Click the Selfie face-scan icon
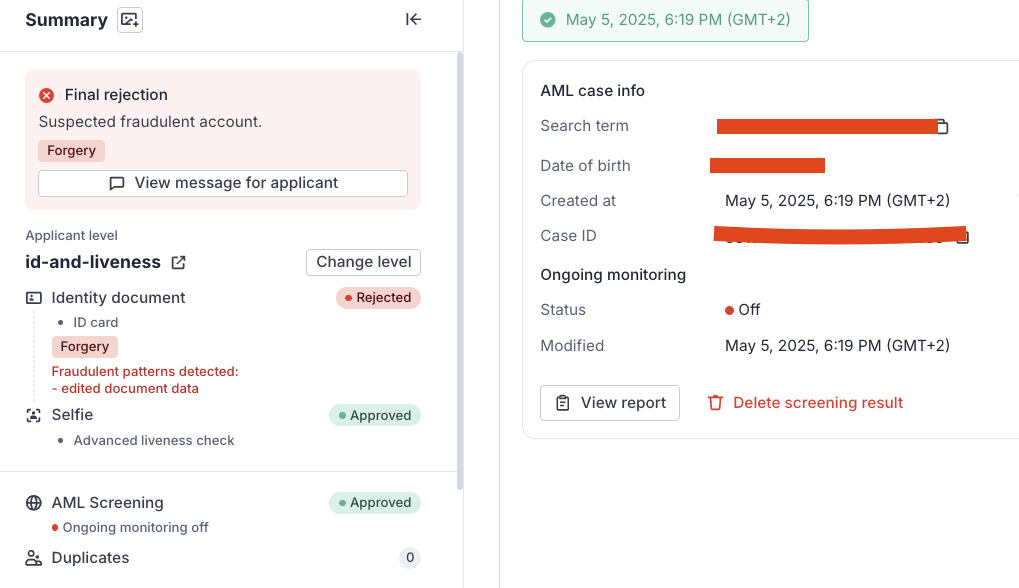This screenshot has height=588, width=1019. [34, 415]
